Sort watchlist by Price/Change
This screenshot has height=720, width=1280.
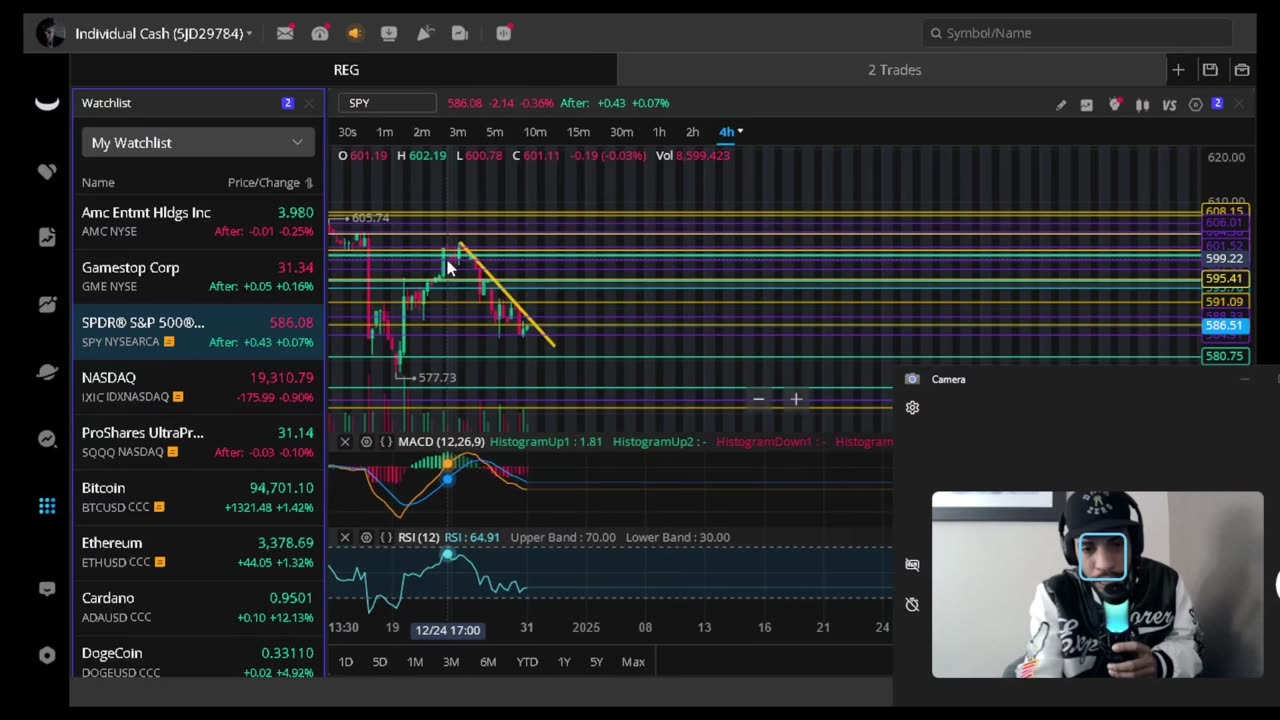(x=270, y=182)
